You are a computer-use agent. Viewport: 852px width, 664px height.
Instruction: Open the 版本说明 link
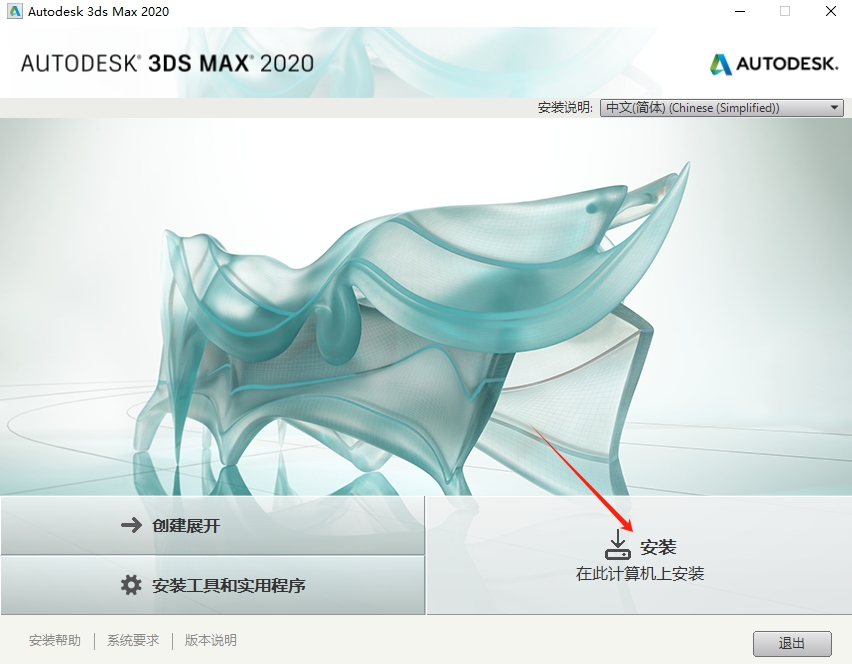[x=211, y=640]
